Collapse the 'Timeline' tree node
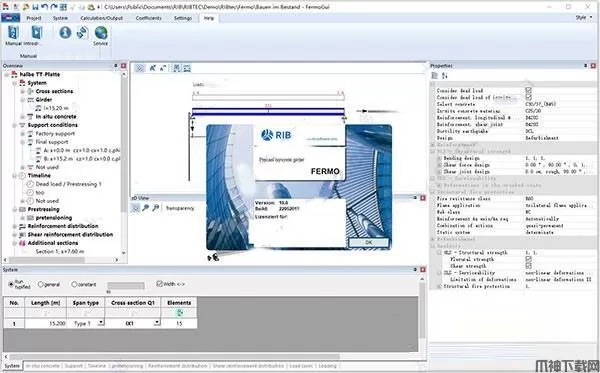 (x=15, y=176)
